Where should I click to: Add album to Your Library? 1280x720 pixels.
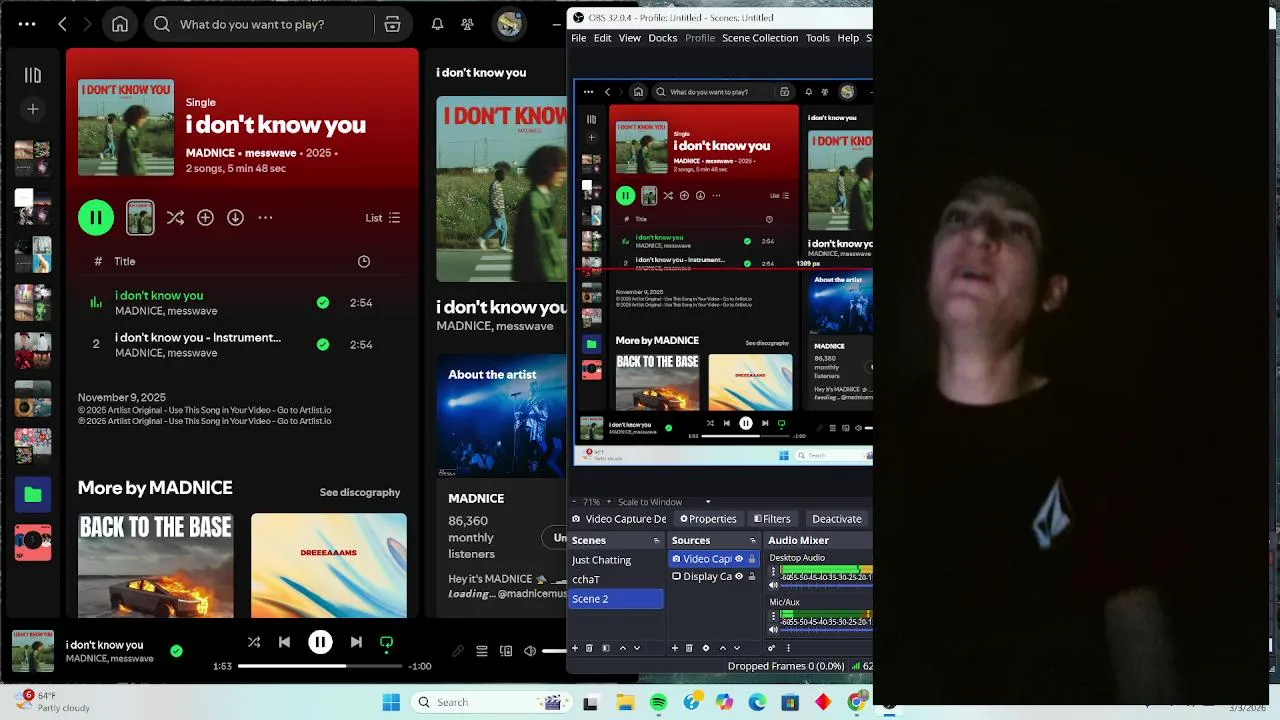[x=205, y=217]
